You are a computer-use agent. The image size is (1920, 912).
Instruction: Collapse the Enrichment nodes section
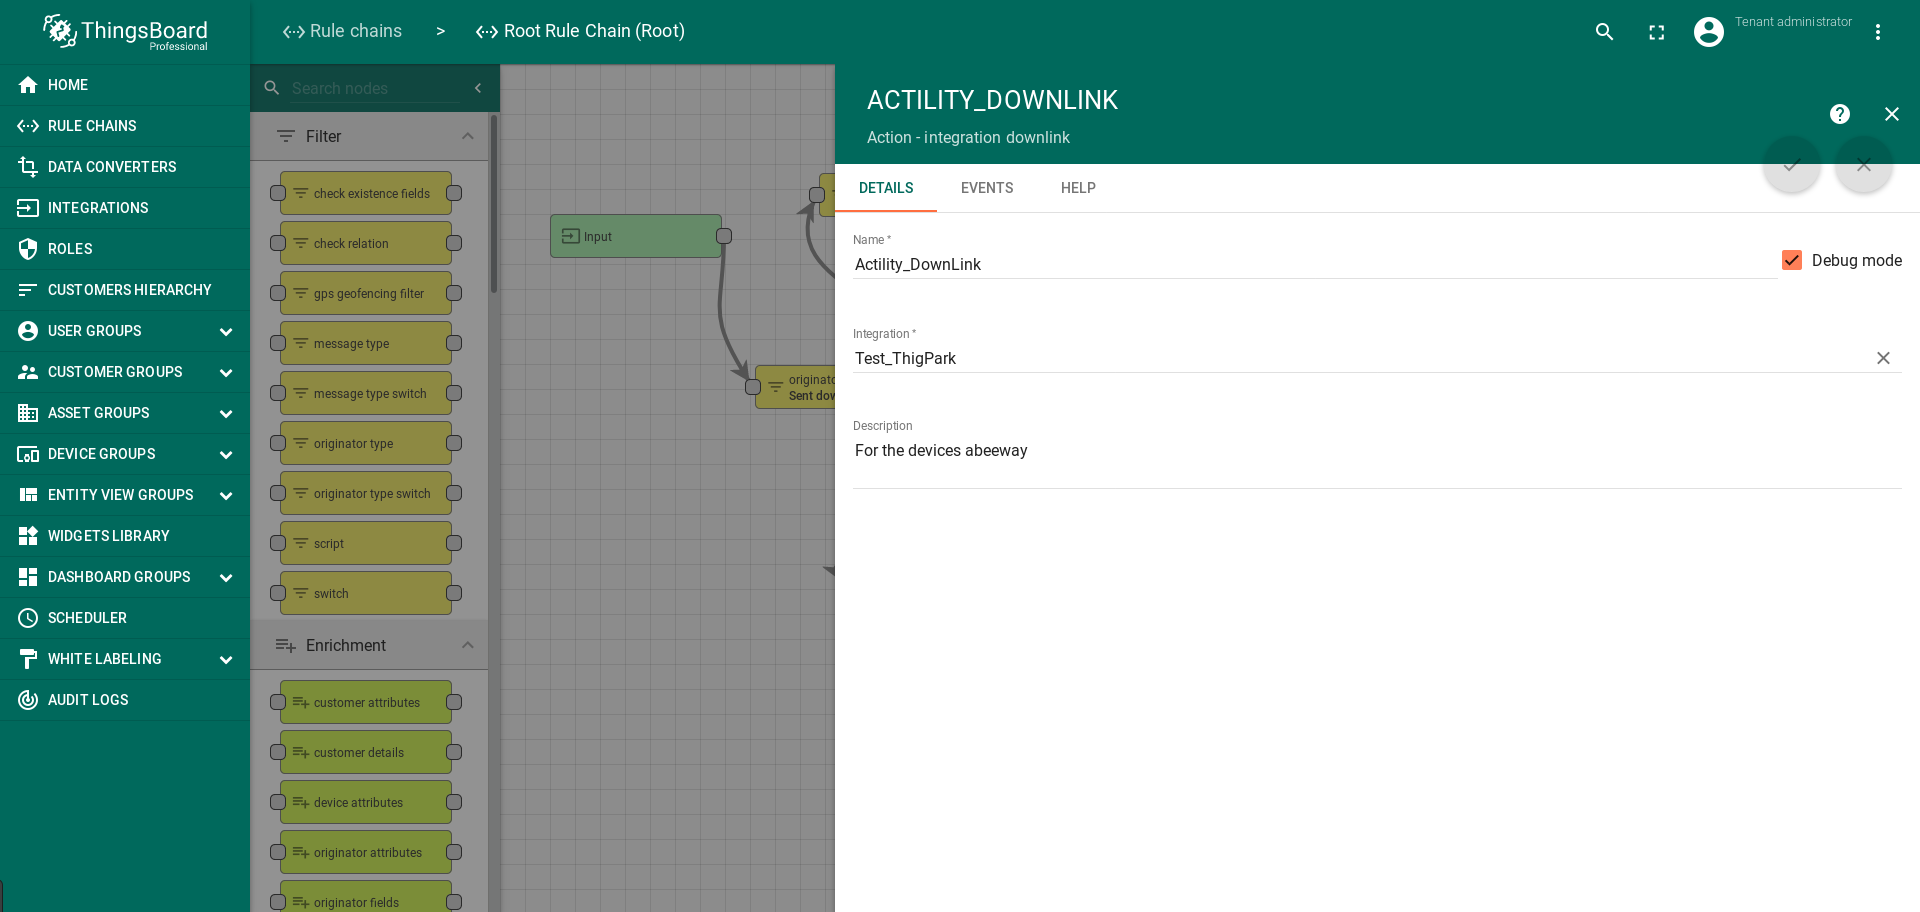467,645
